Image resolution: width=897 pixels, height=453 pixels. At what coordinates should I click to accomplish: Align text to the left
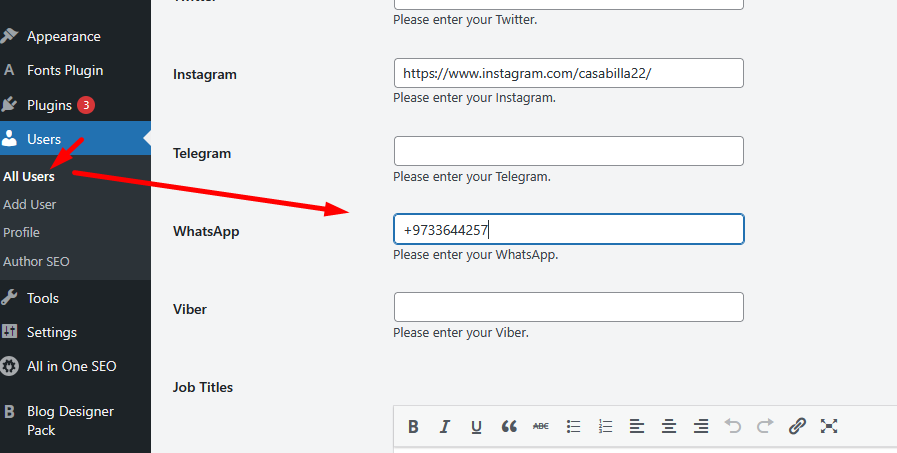coord(637,426)
